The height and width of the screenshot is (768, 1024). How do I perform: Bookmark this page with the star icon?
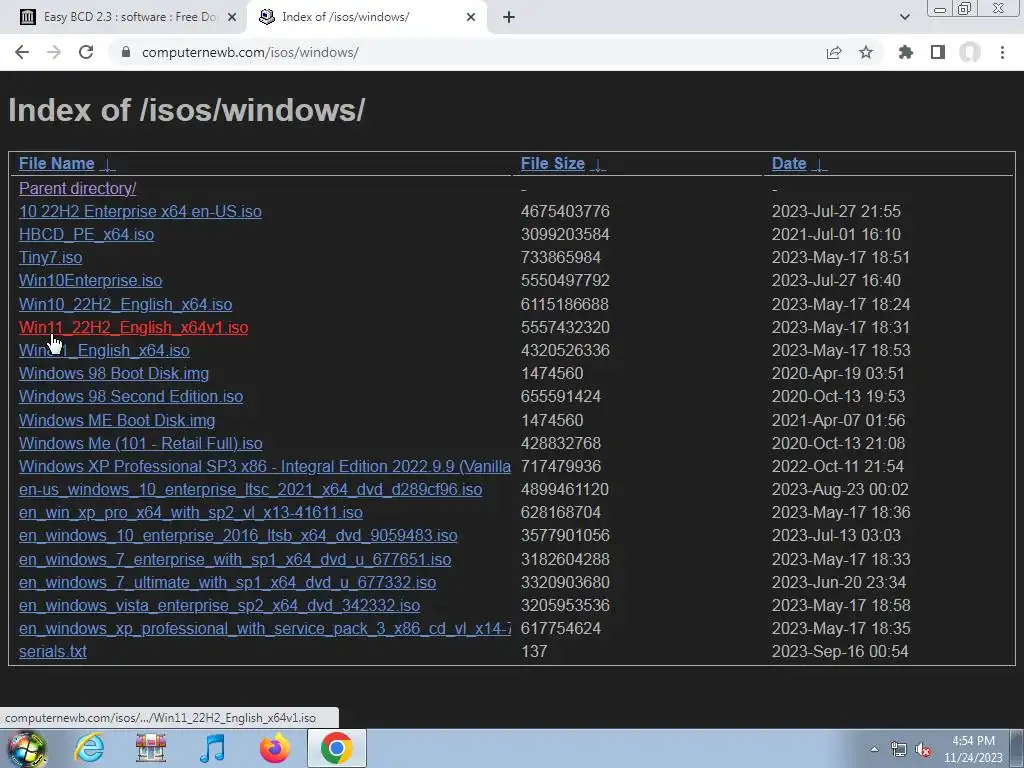[x=866, y=52]
